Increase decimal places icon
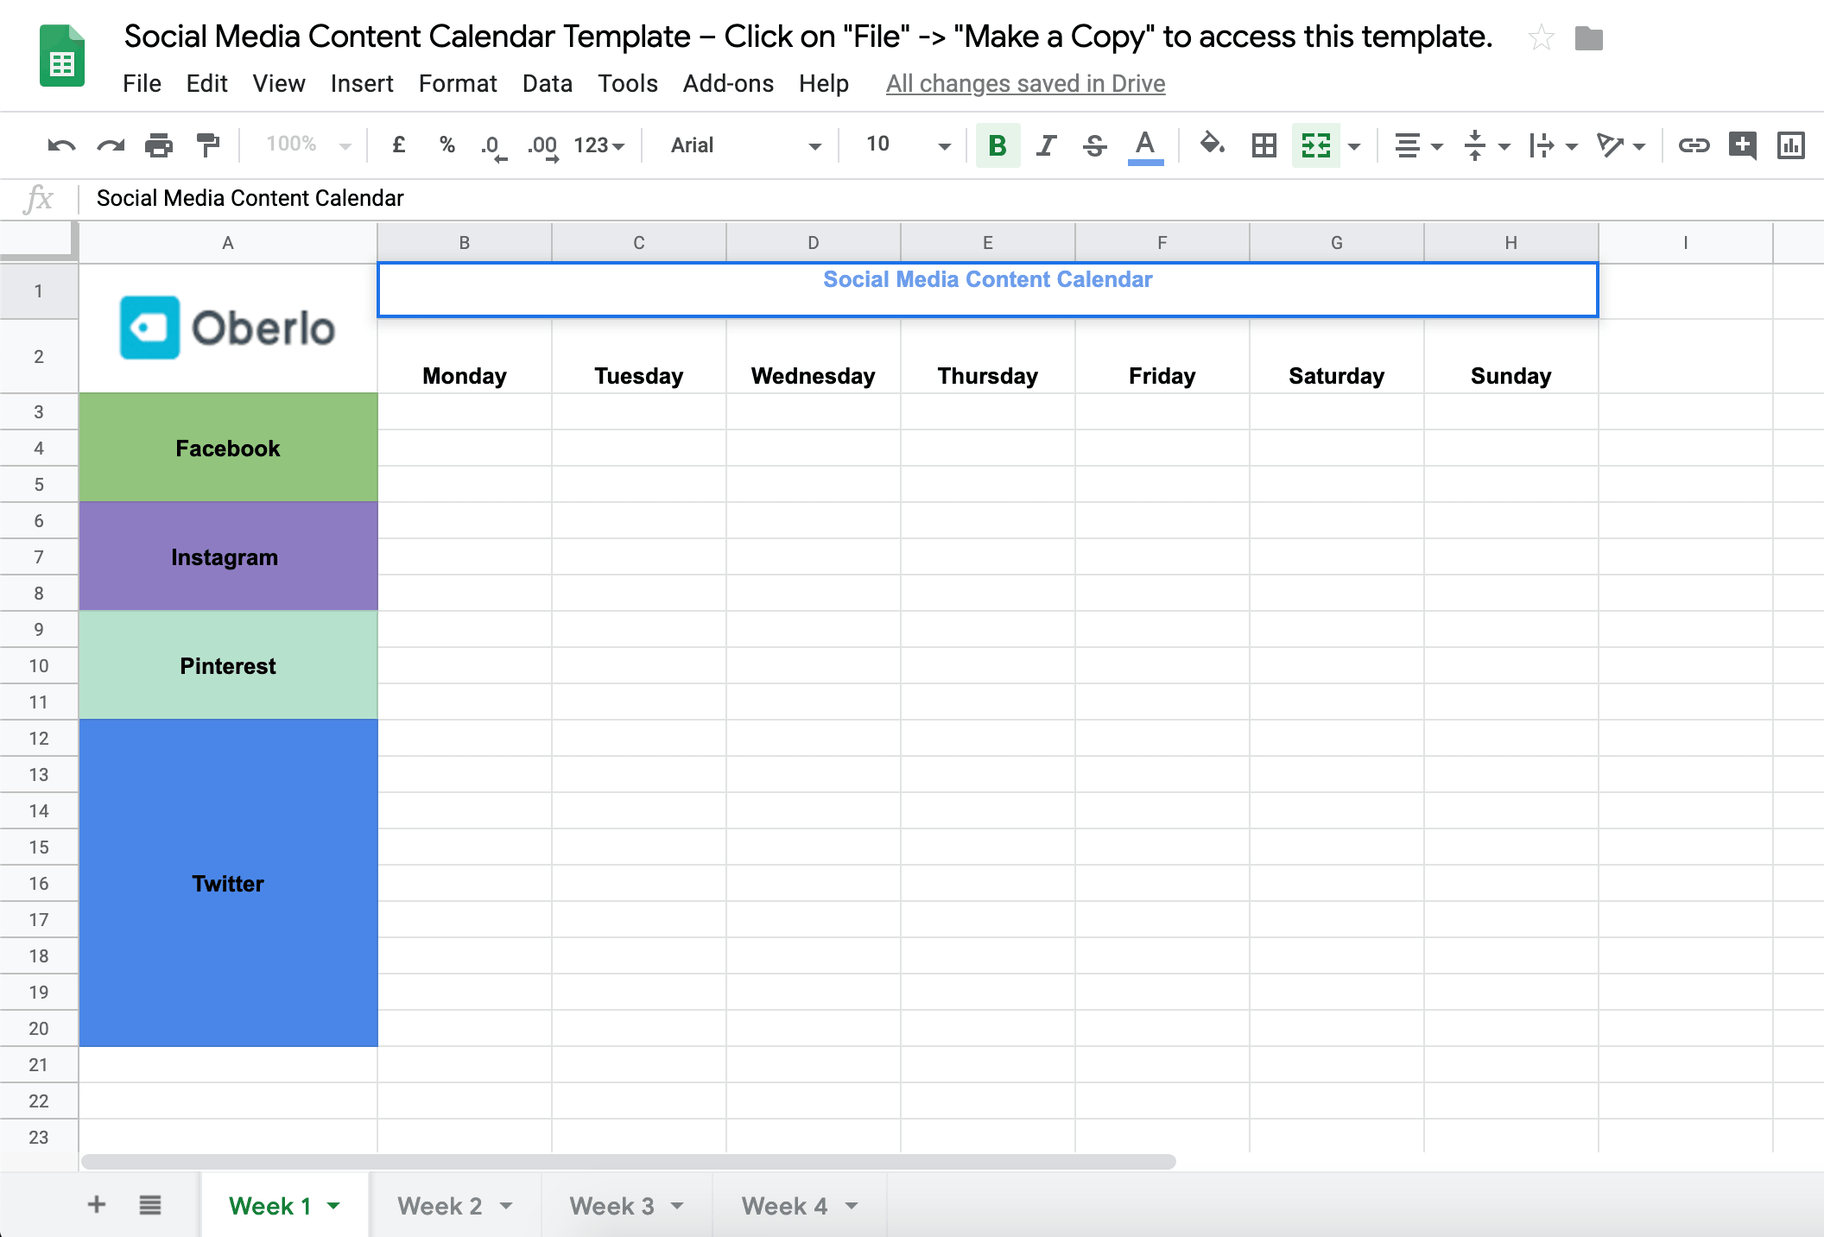 click(x=543, y=147)
